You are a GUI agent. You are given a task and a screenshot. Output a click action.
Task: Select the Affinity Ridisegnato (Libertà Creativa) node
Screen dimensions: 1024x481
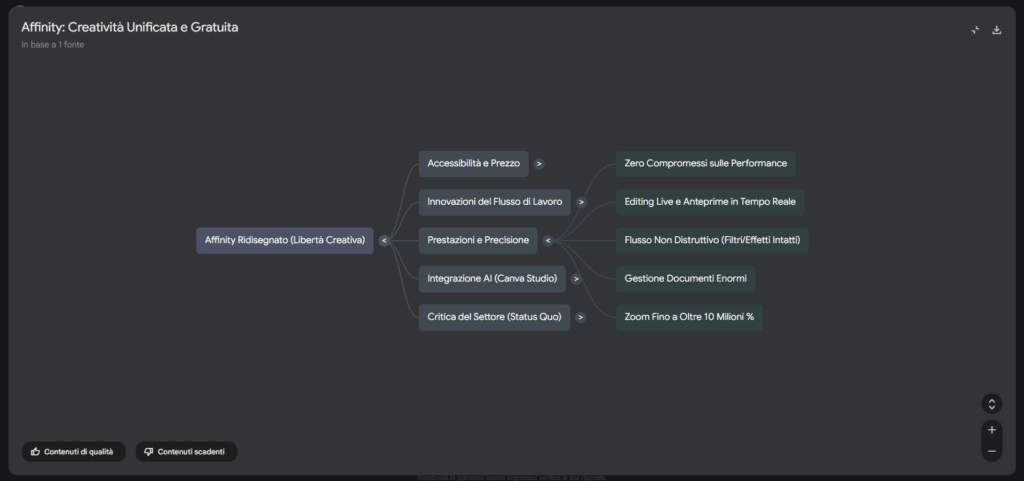coord(284,240)
